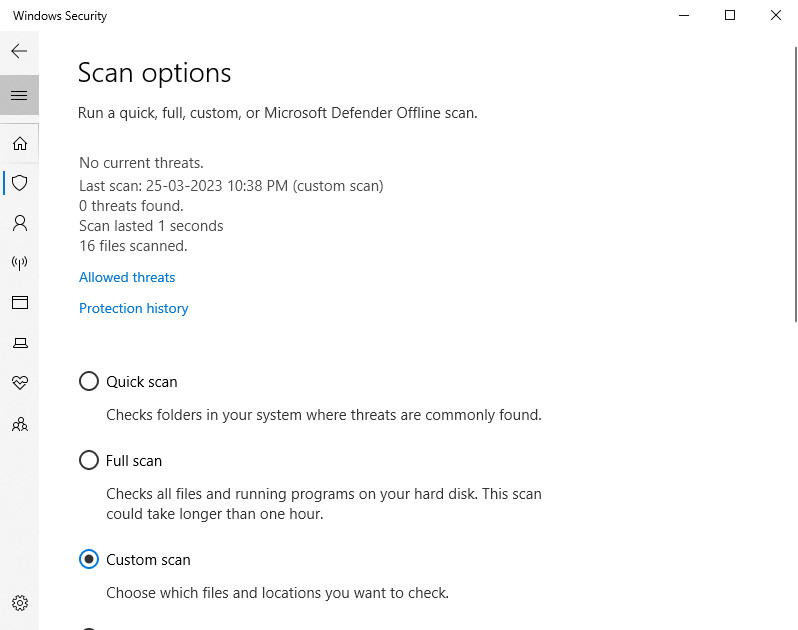Click the Full scan label text
The width and height of the screenshot is (798, 630).
coord(134,461)
